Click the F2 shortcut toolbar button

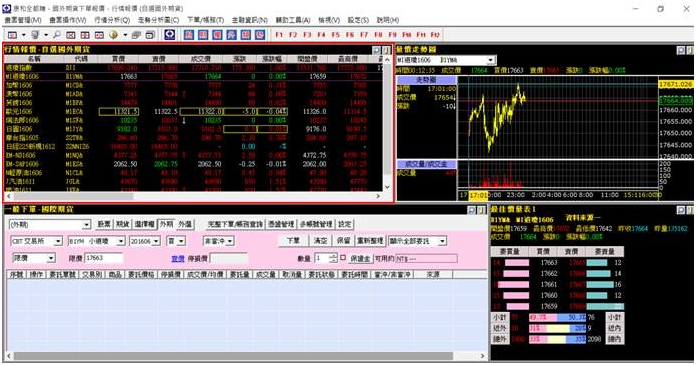[x=293, y=35]
